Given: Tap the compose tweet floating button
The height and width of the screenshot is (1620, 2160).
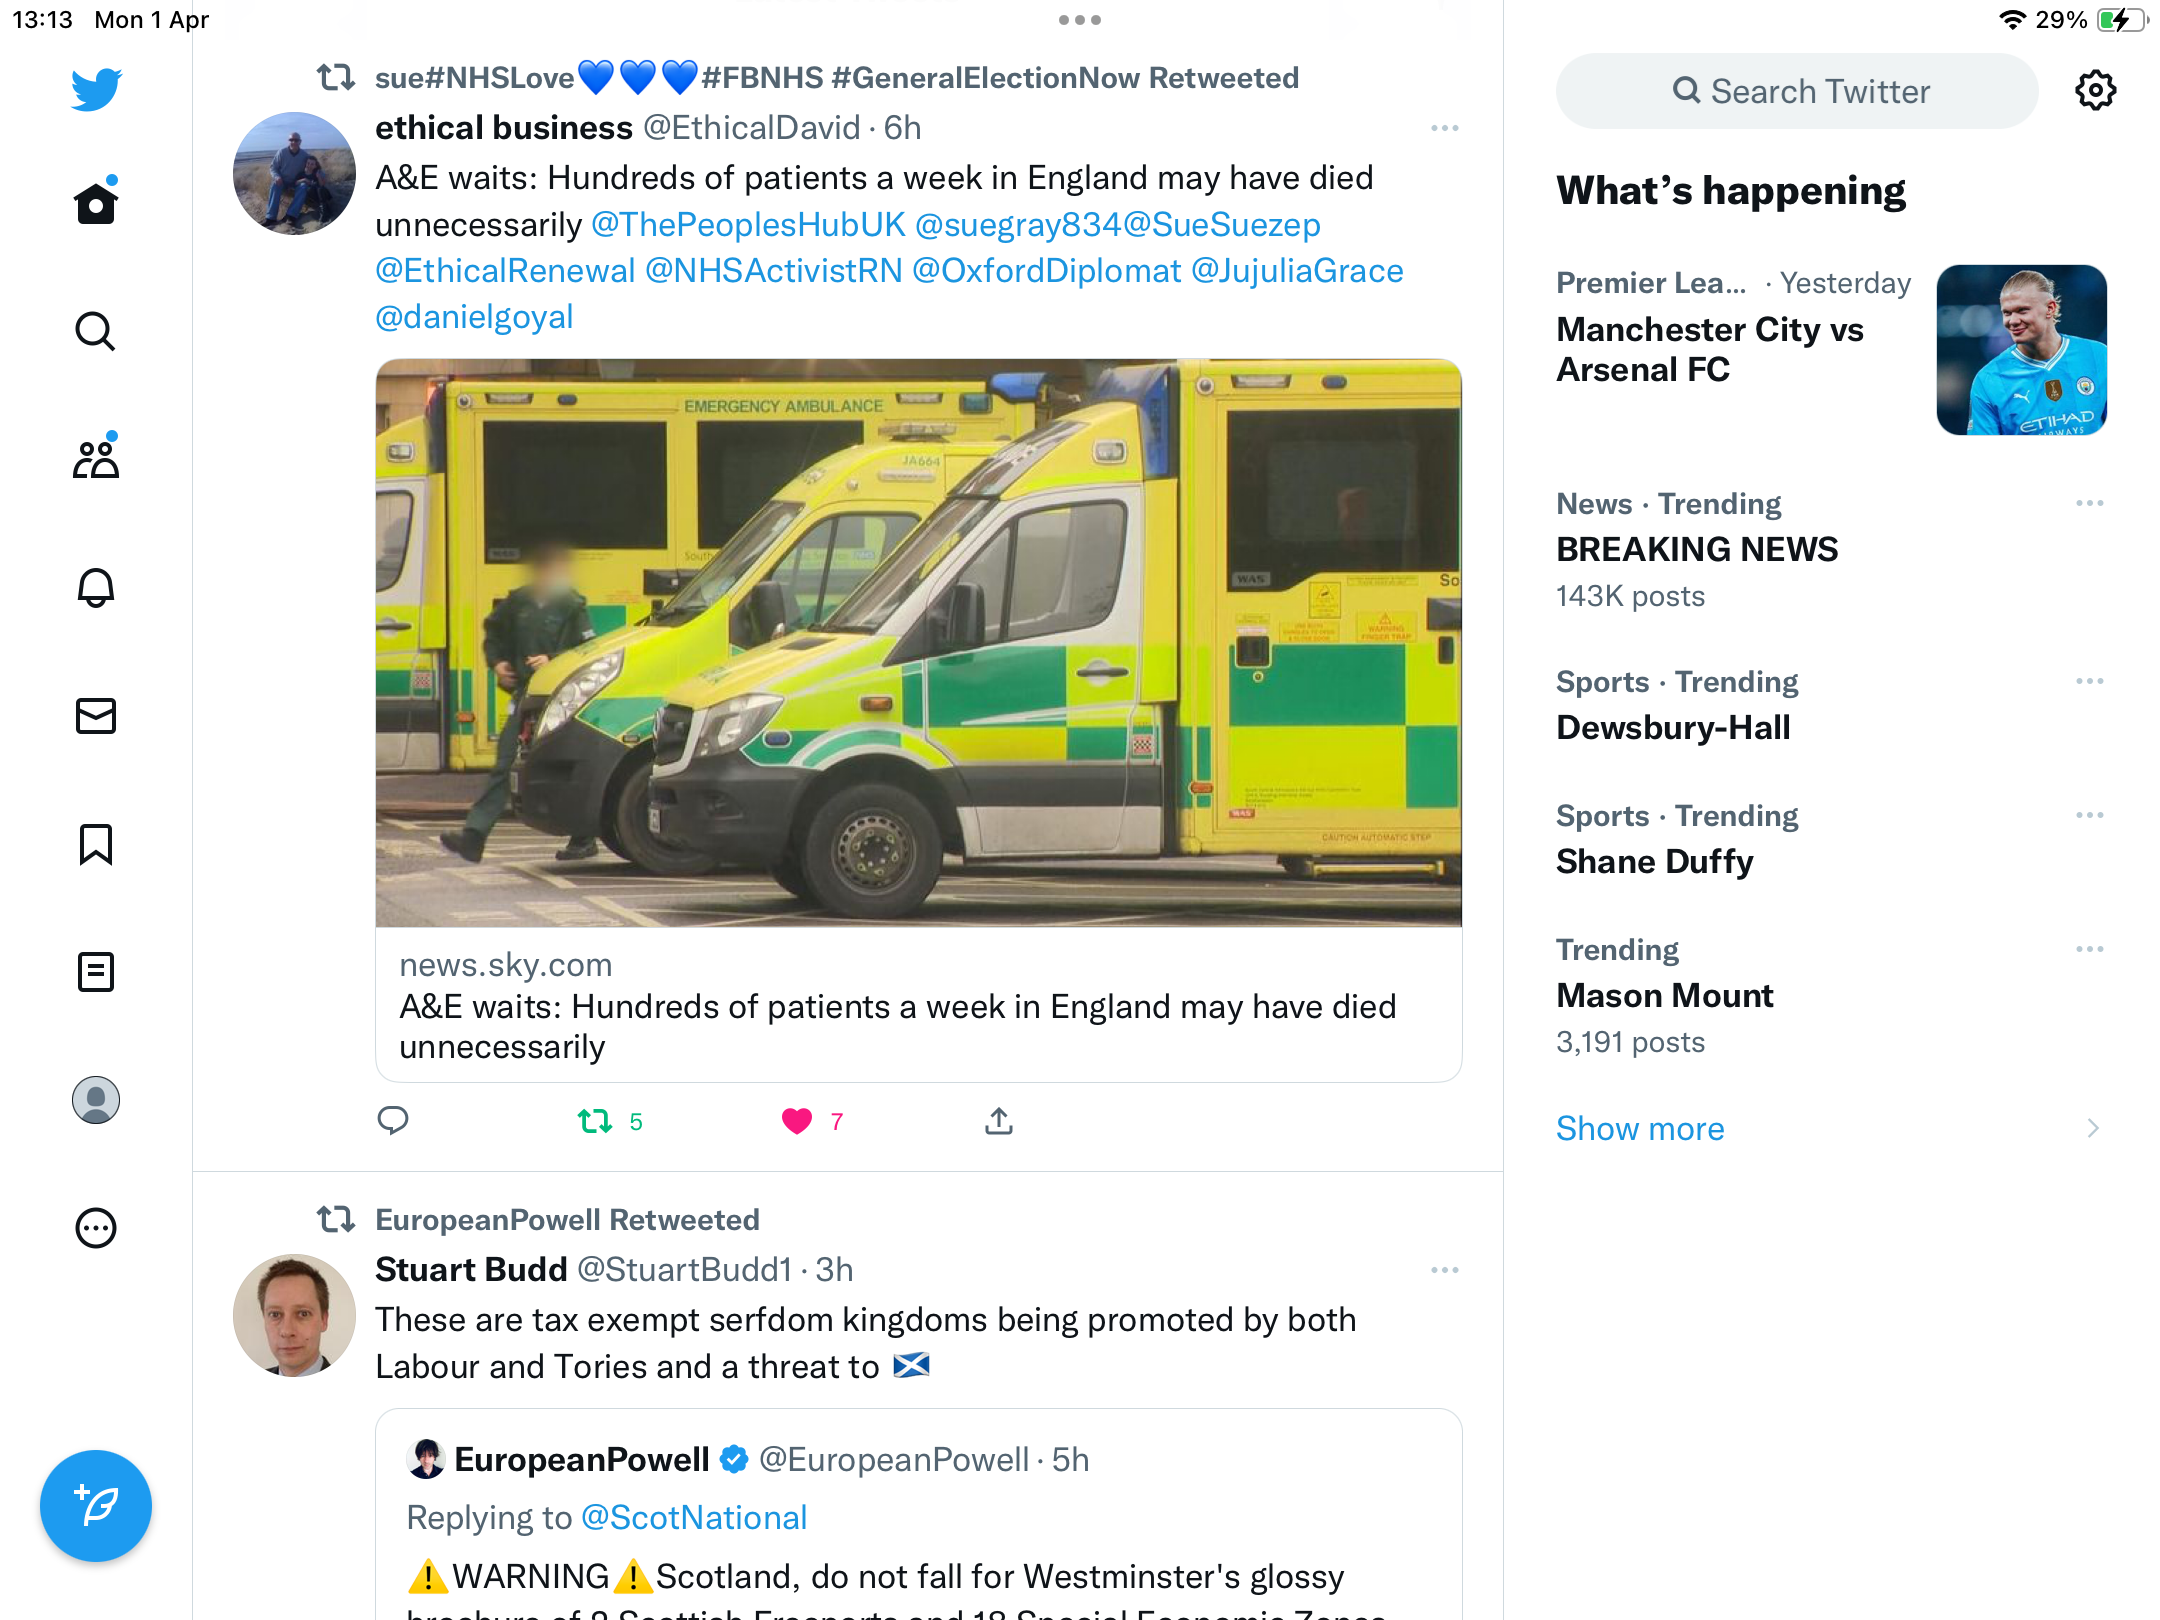Looking at the screenshot, I should click(x=96, y=1505).
